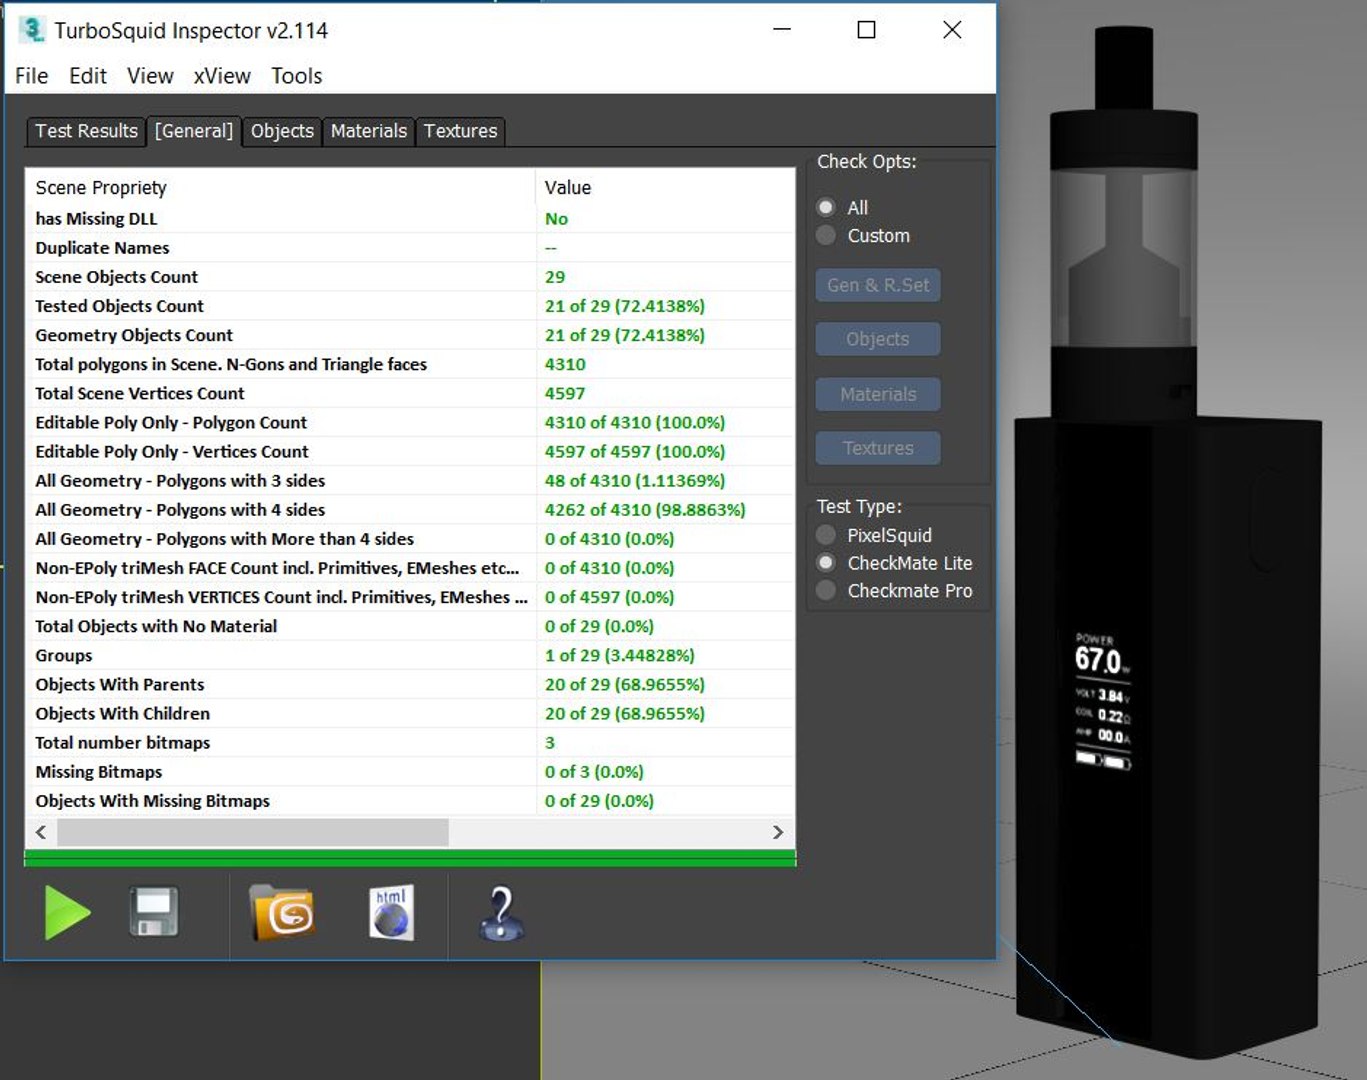Click the horizontal scrollbar thumb
This screenshot has height=1080, width=1367.
[x=253, y=832]
